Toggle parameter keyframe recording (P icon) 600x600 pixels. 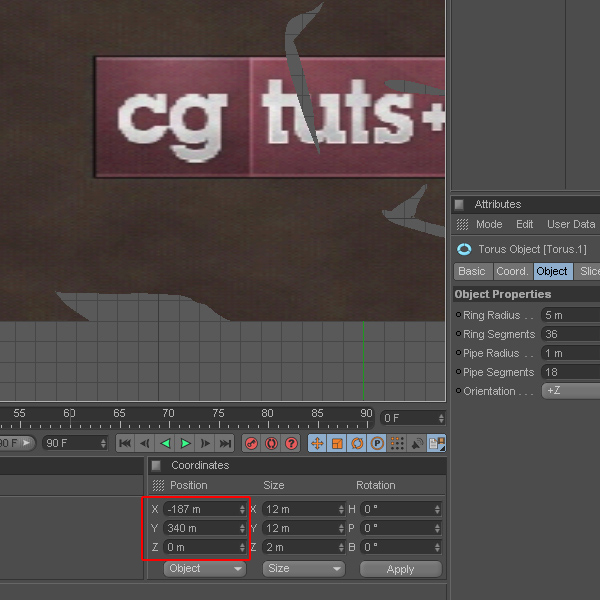tap(377, 443)
